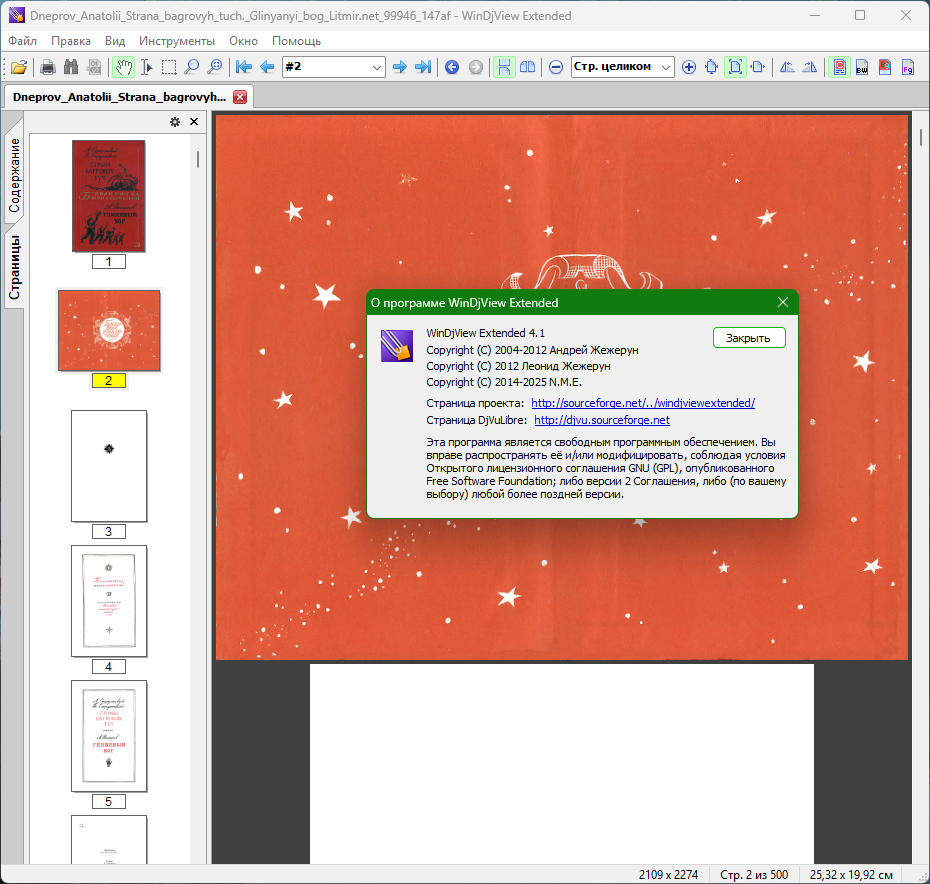Go to the previous page
The image size is (930, 884).
tap(267, 67)
